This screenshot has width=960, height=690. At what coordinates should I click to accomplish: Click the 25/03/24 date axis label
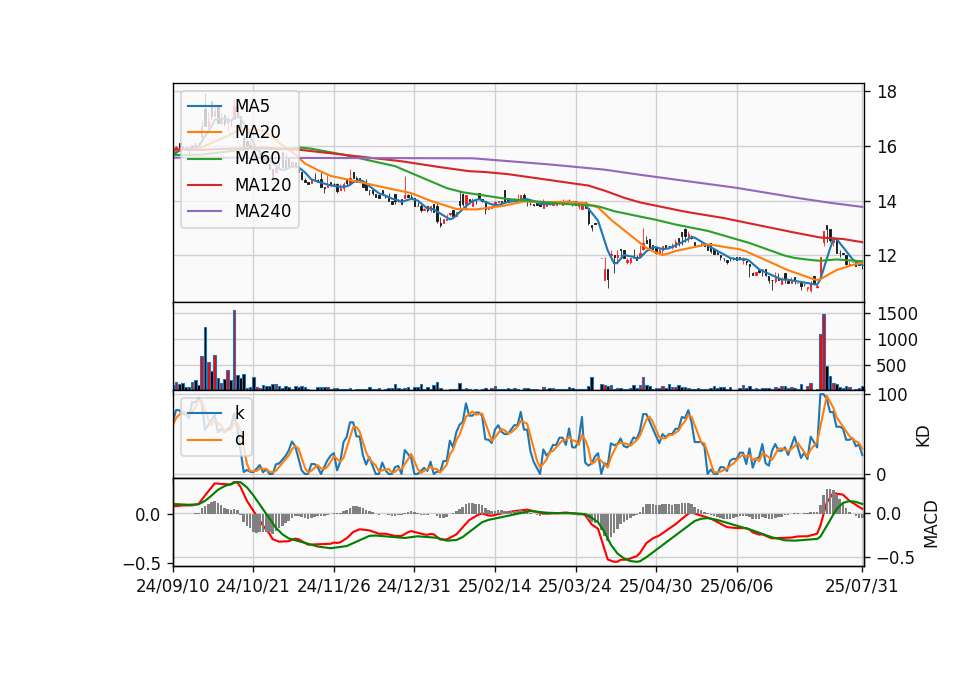(x=575, y=586)
